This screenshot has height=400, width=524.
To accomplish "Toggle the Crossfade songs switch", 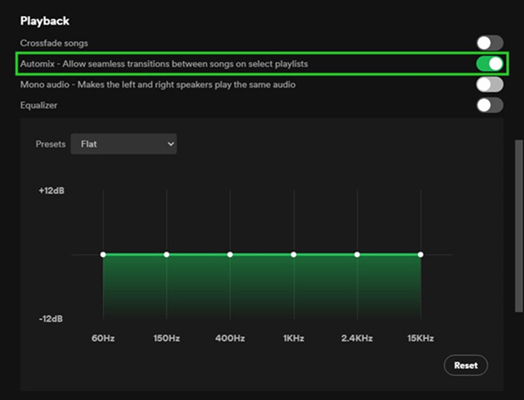I will tap(490, 43).
